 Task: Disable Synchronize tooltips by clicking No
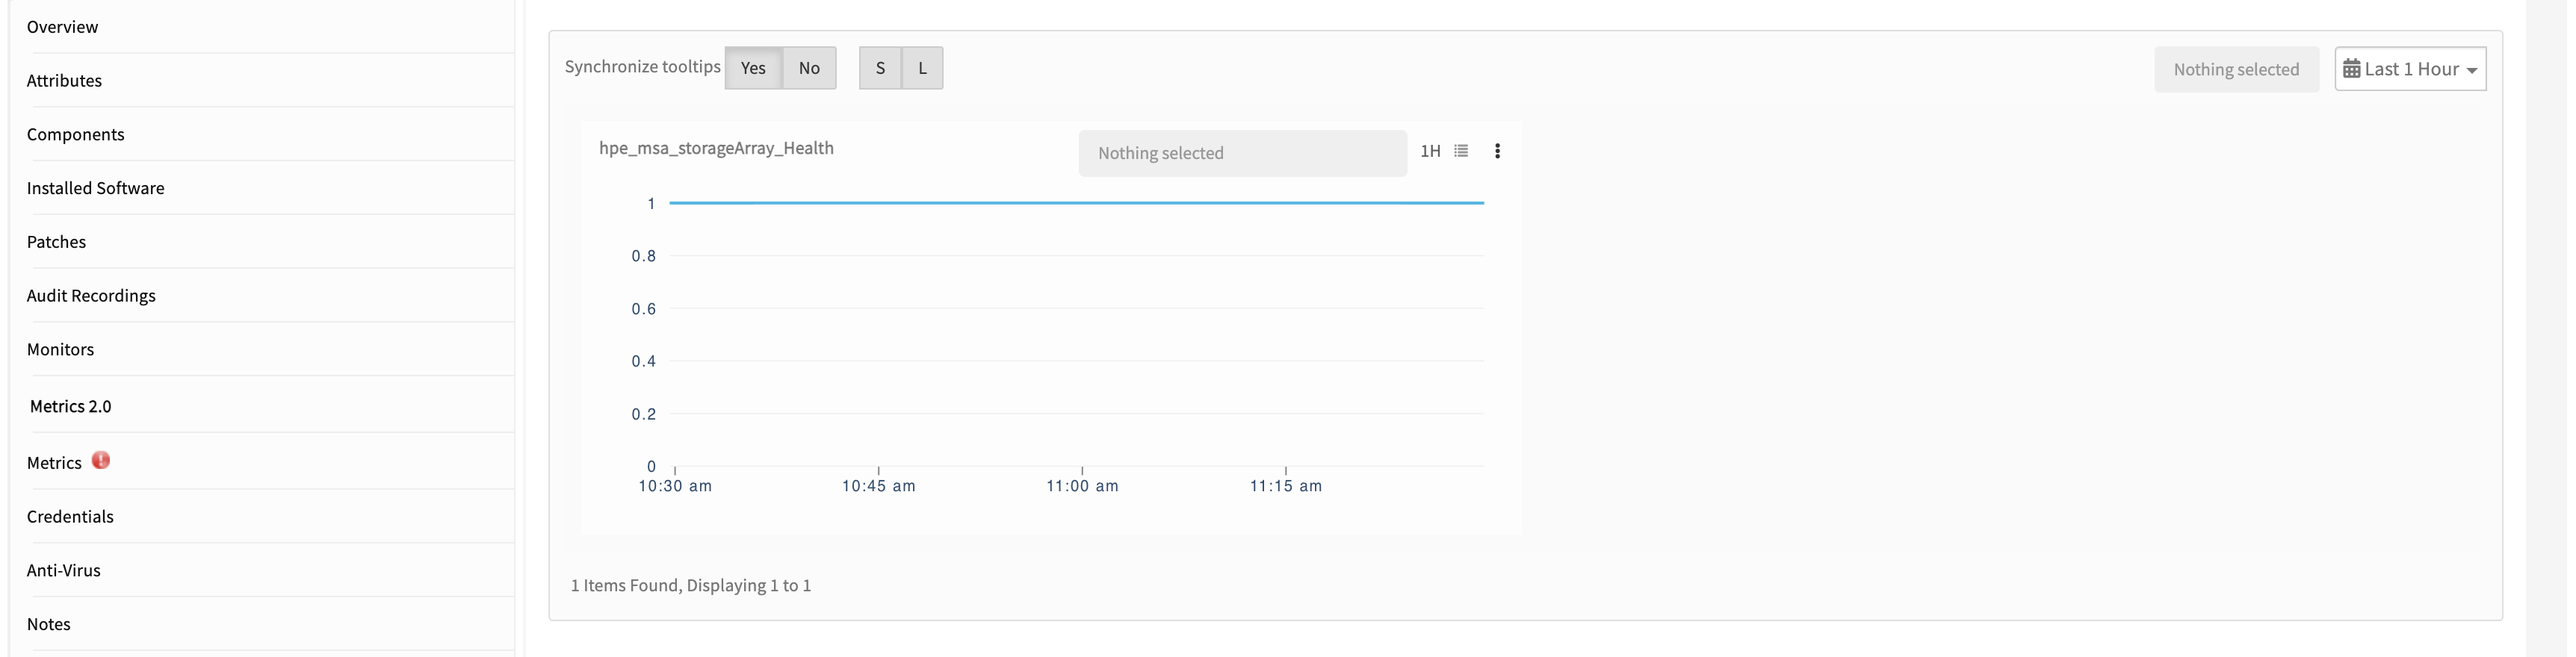tap(809, 68)
